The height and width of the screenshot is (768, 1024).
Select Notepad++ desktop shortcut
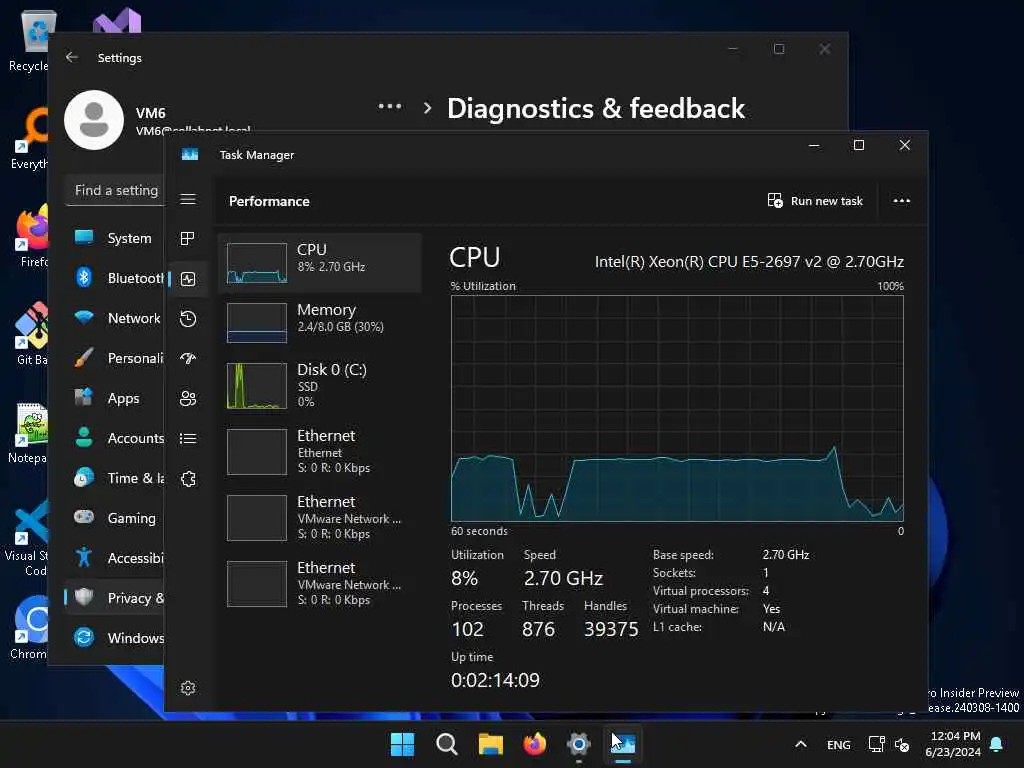point(30,431)
